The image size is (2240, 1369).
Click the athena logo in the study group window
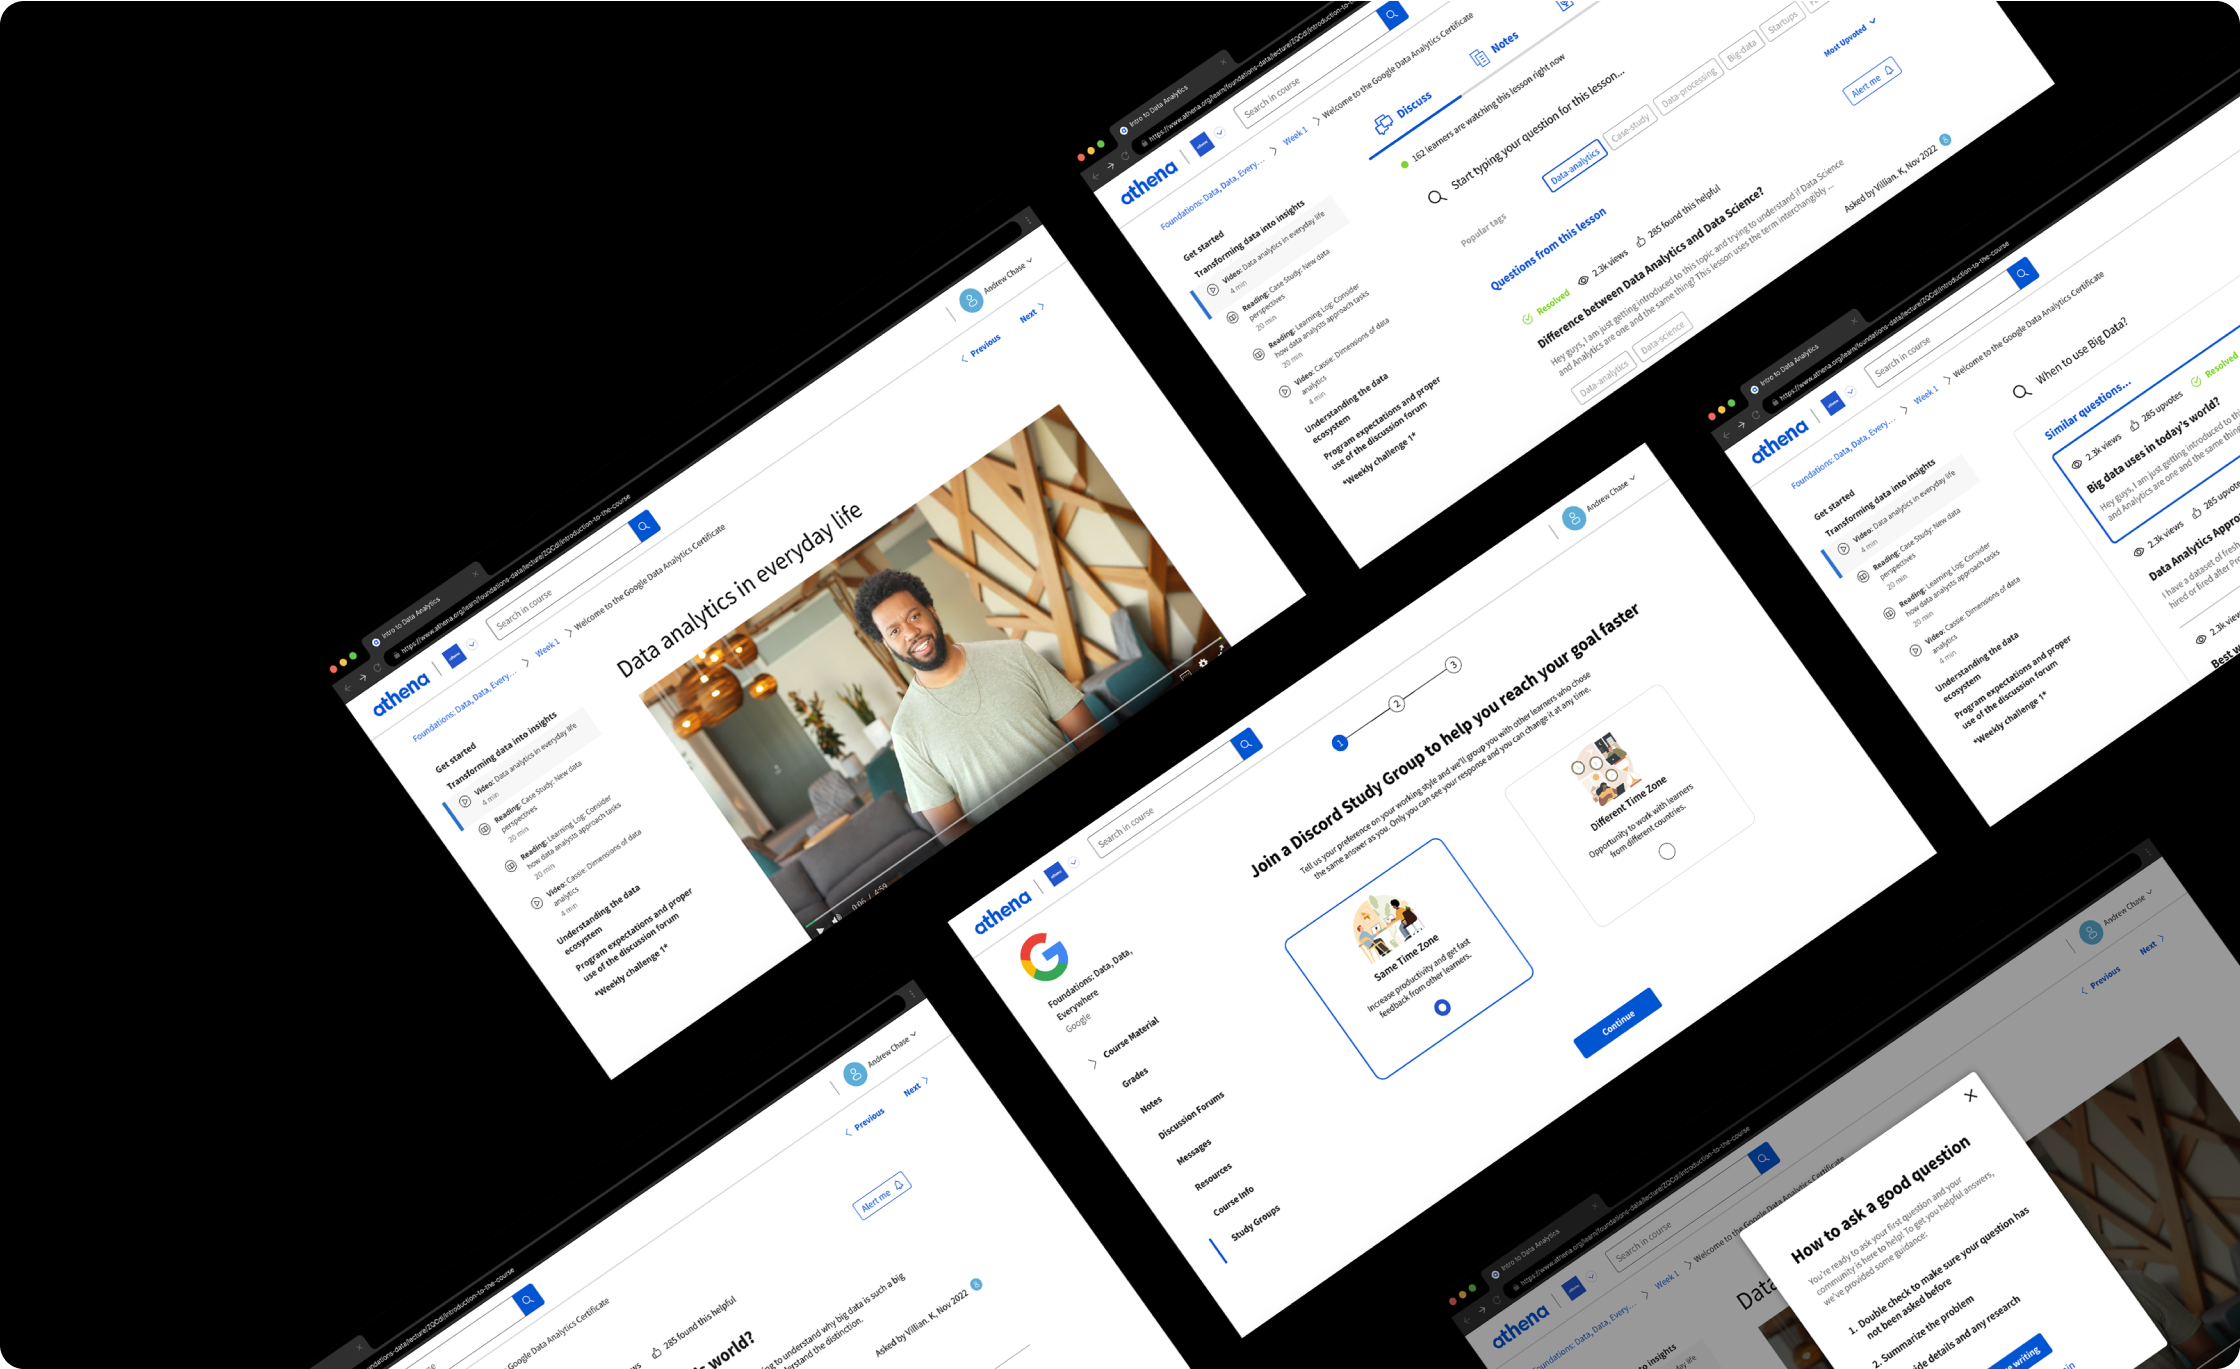tap(1002, 911)
